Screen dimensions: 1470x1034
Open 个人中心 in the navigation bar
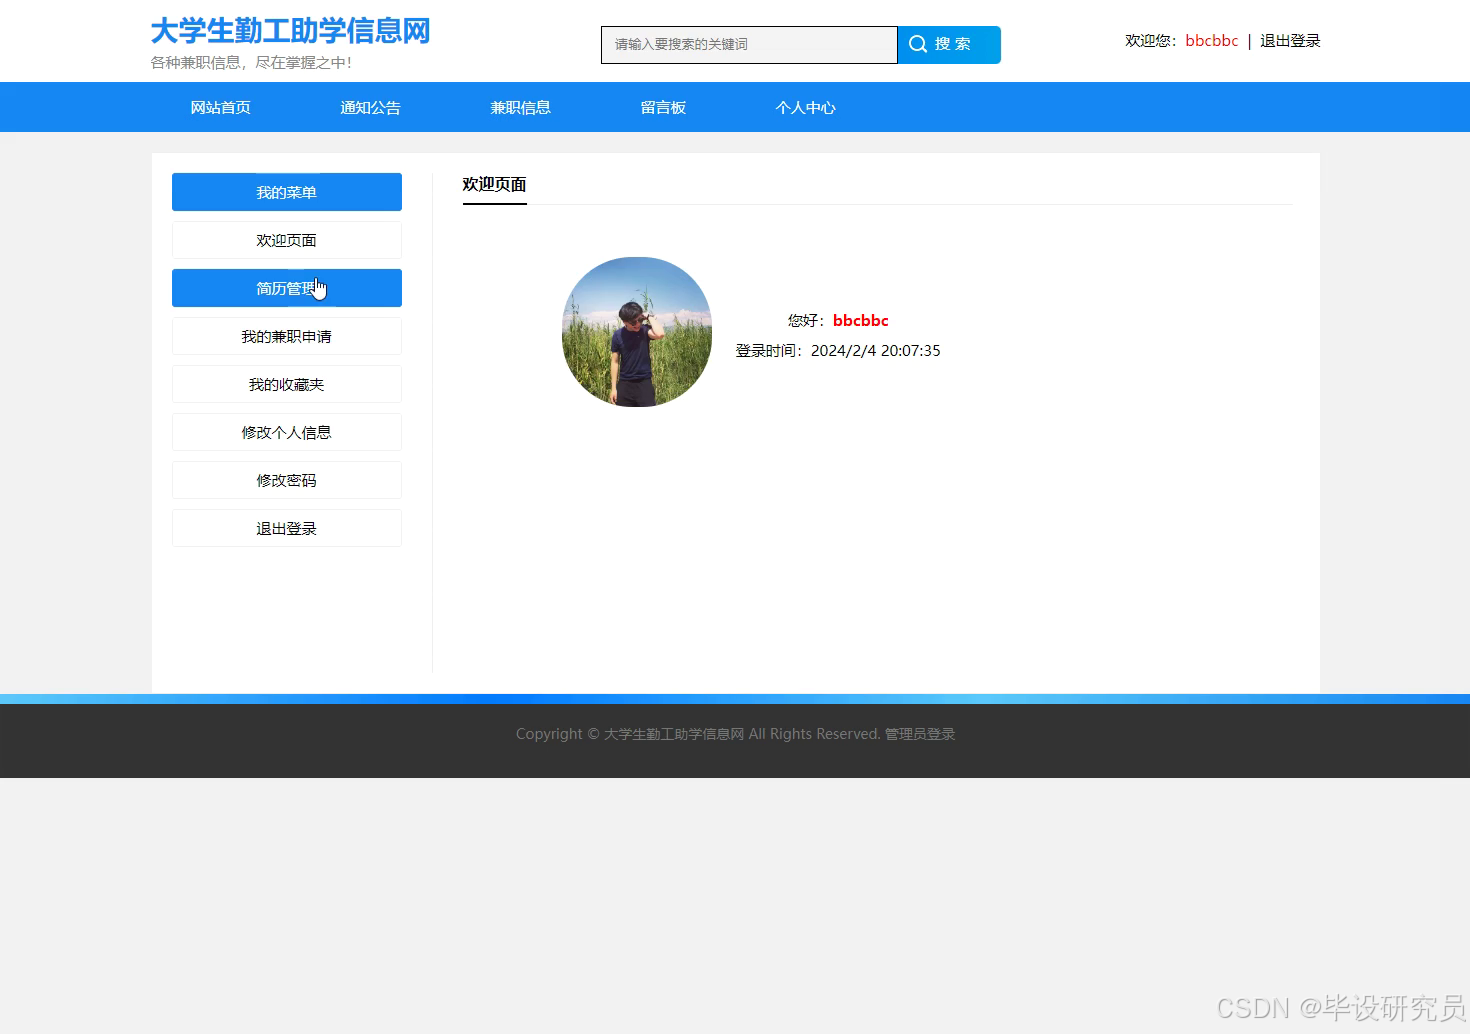[806, 108]
